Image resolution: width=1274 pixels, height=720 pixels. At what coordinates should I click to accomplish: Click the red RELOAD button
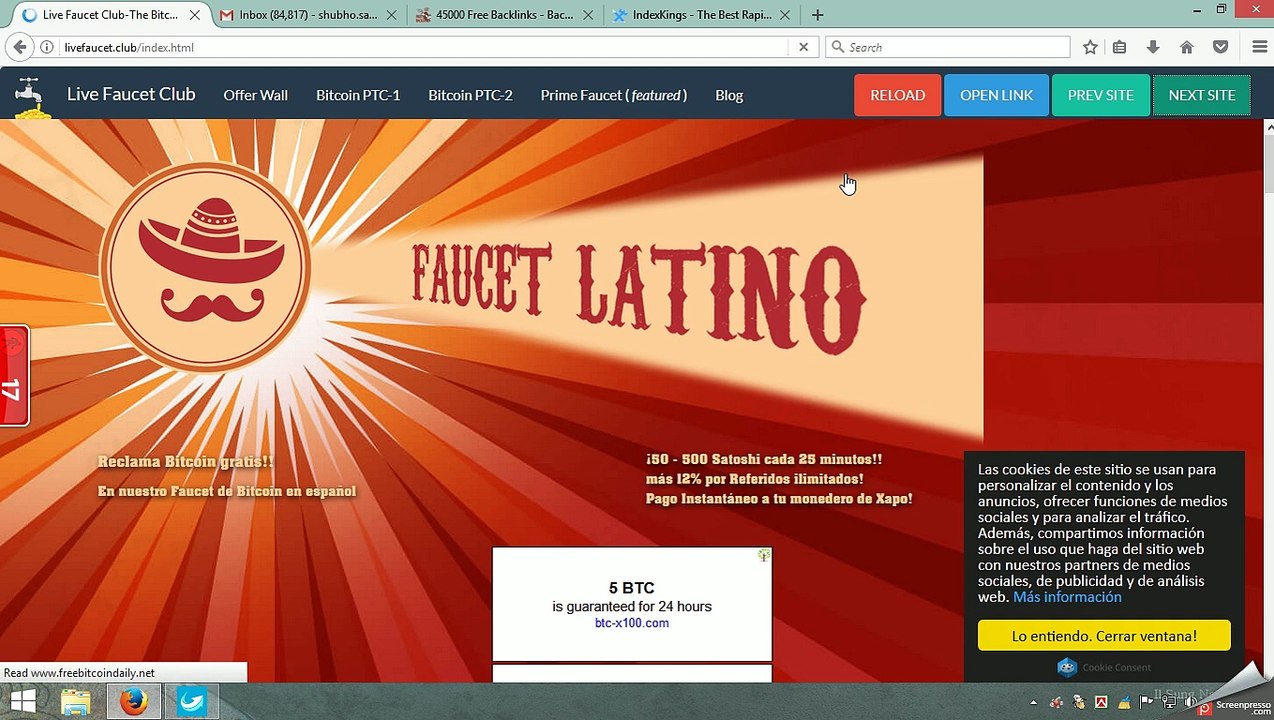click(x=897, y=95)
